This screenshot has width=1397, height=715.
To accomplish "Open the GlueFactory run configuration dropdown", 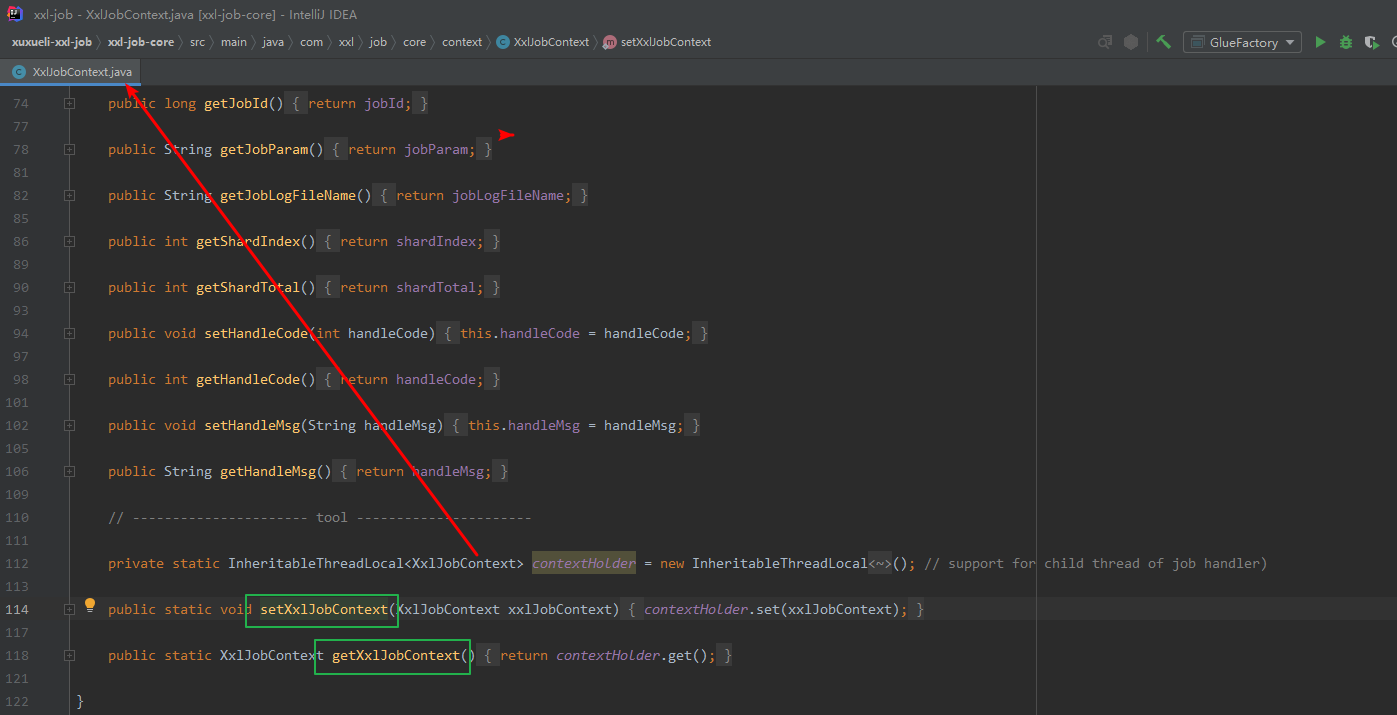I will [x=1242, y=42].
